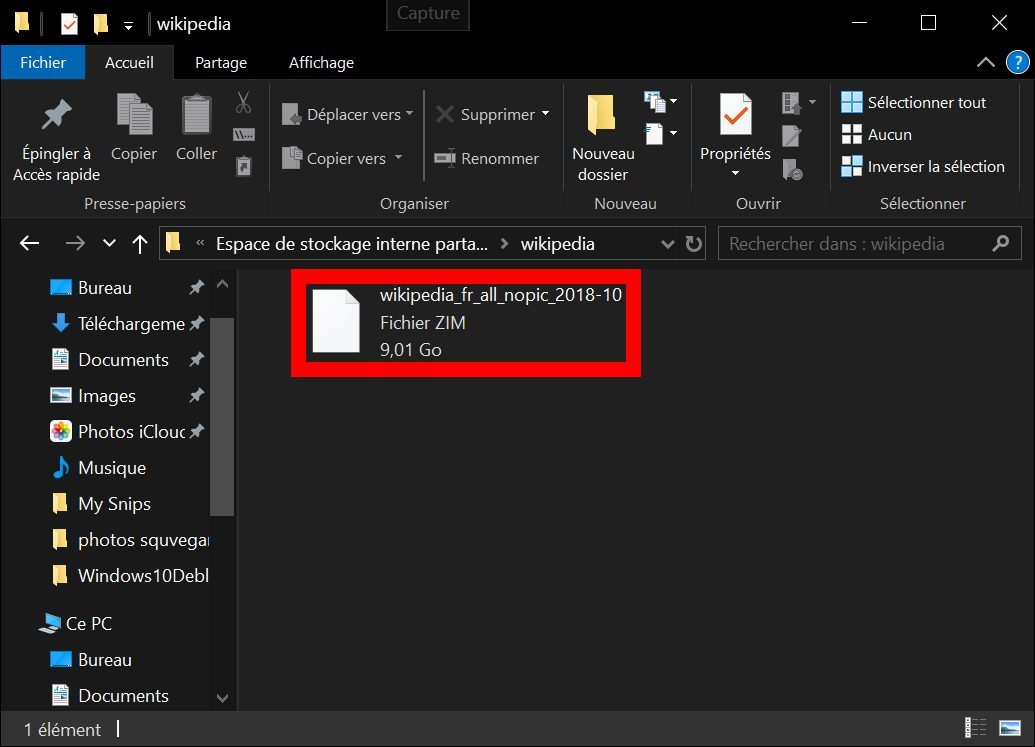The height and width of the screenshot is (747, 1035).
Task: Open Propriétés checkmark icon
Action: click(735, 117)
